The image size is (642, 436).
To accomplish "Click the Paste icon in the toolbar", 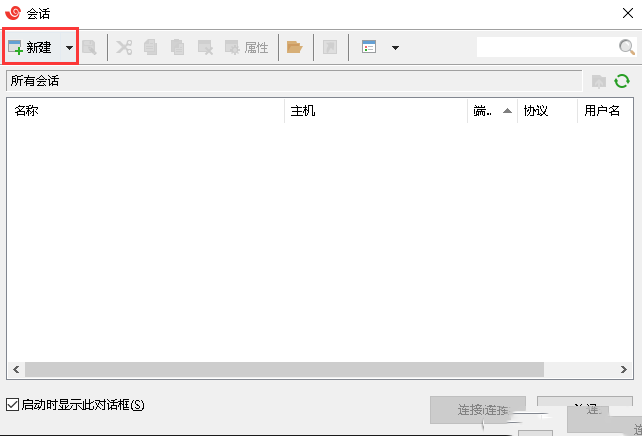I will pos(177,47).
